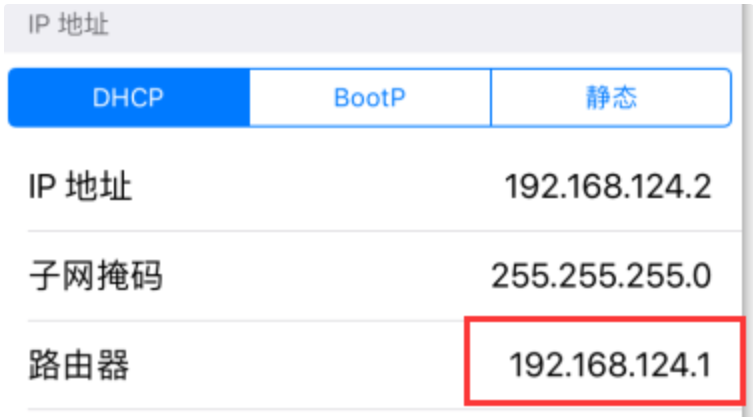This screenshot has height=417, width=753.
Task: Select the 路由器 row label
Action: click(79, 365)
